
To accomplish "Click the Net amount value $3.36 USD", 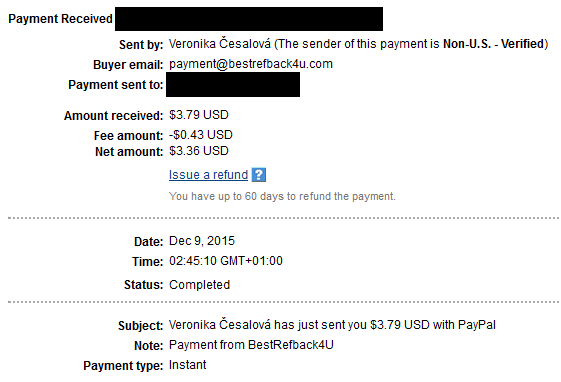I will pyautogui.click(x=199, y=151).
